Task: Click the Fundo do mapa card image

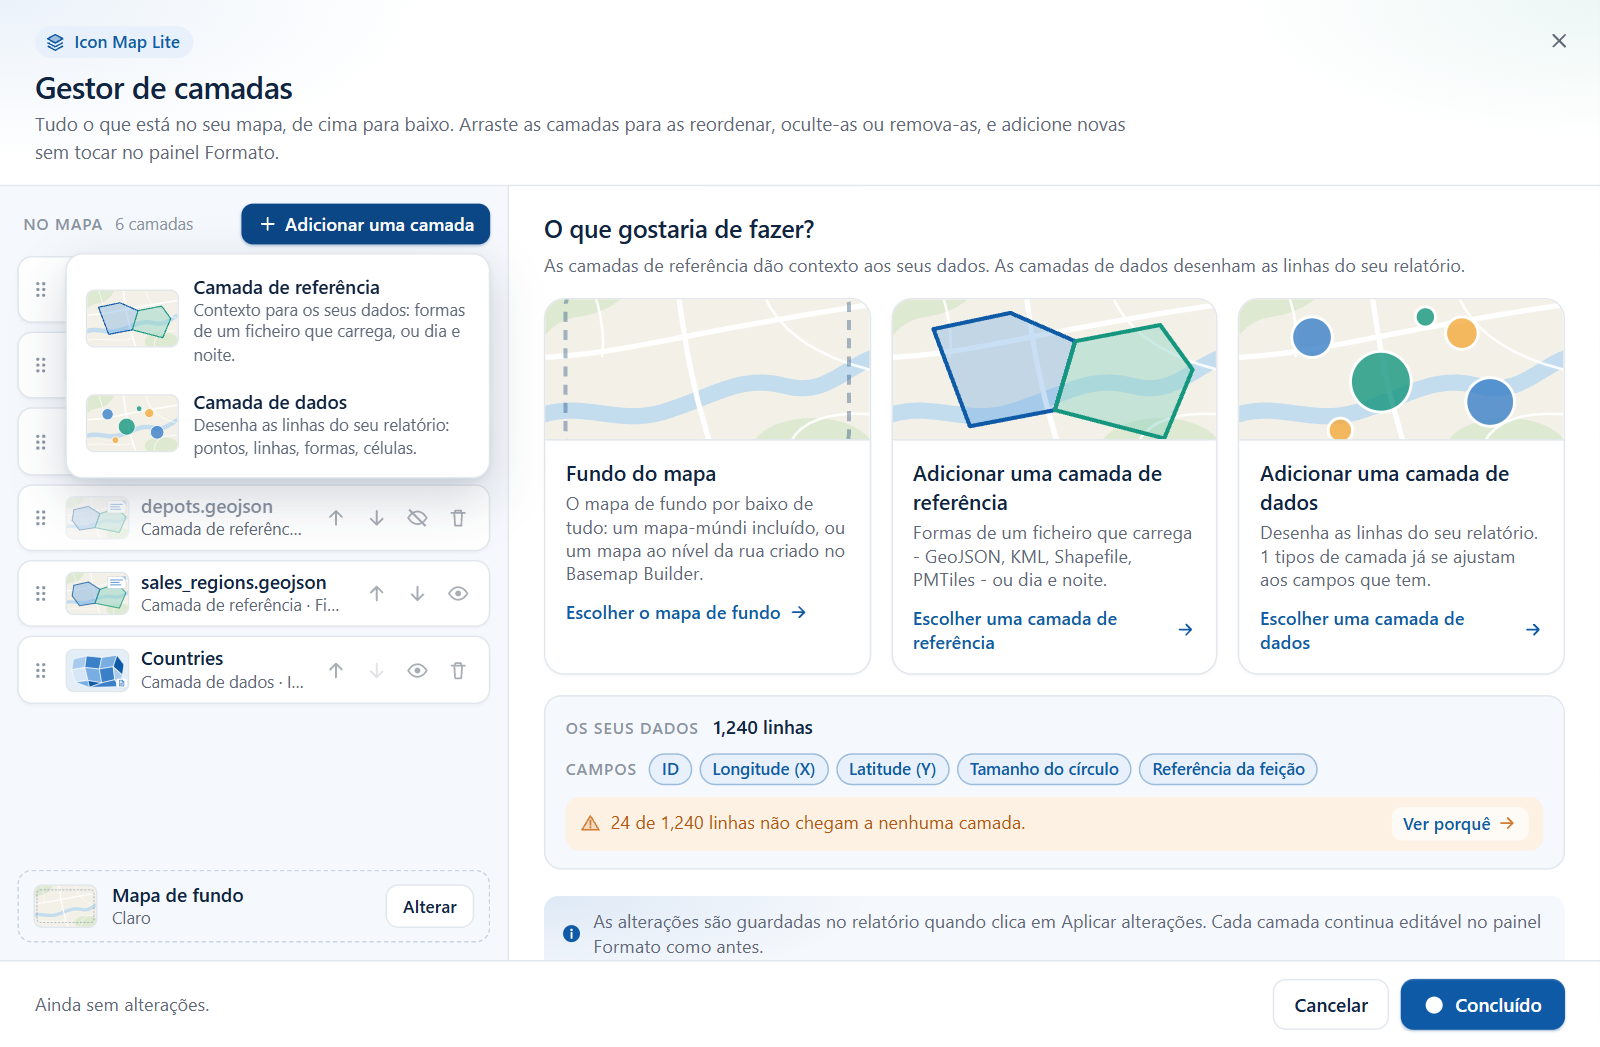Action: [707, 369]
